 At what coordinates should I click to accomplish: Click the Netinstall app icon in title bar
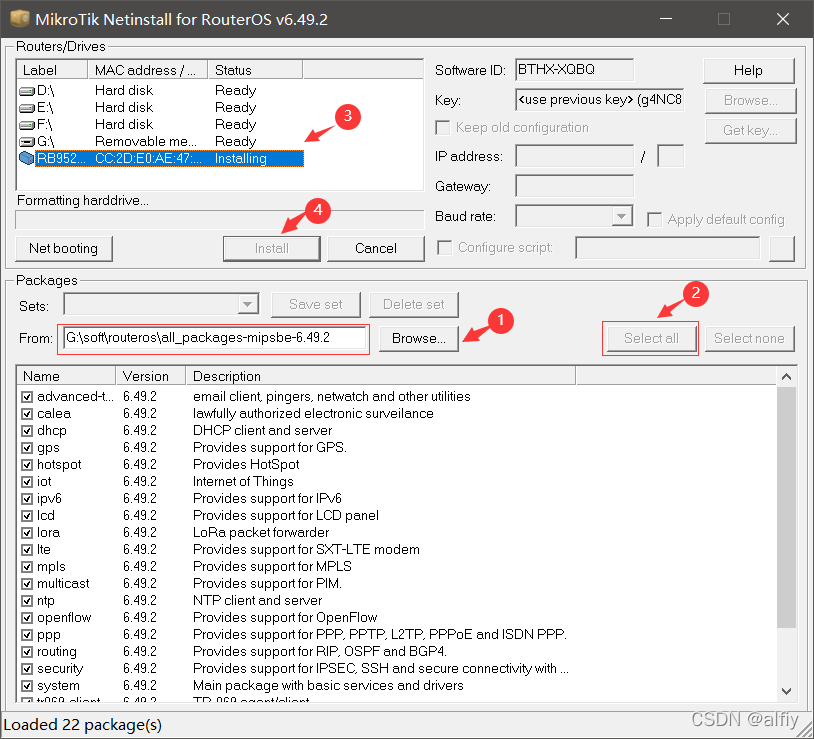(20, 19)
